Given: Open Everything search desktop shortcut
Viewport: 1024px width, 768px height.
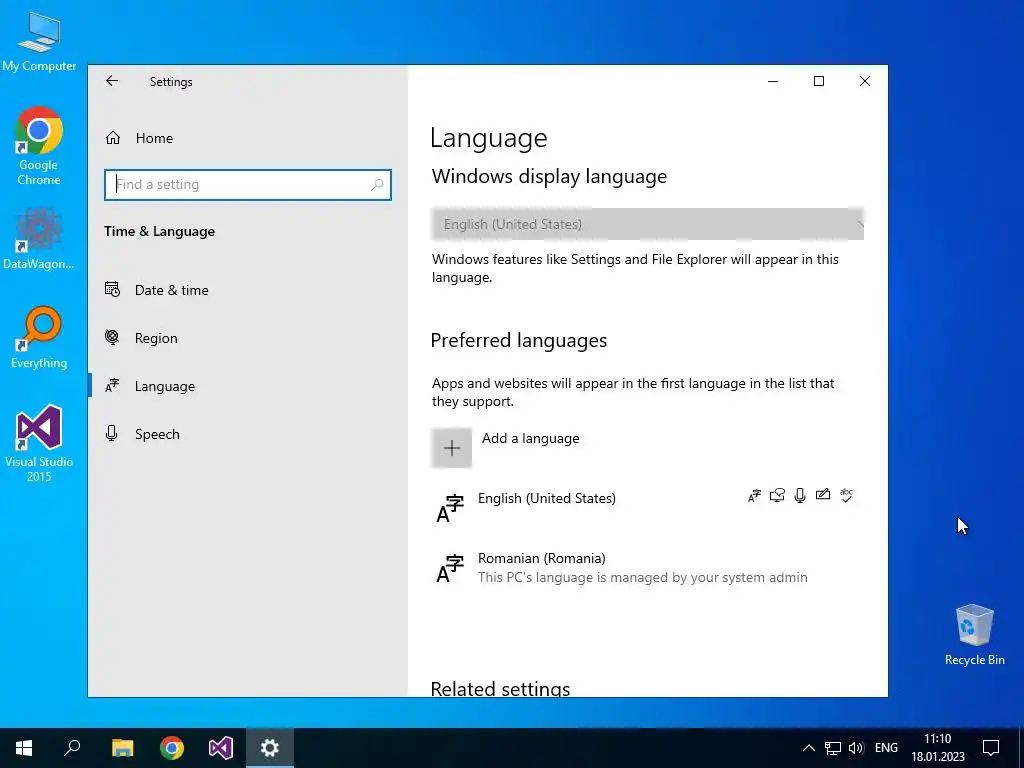Looking at the screenshot, I should pos(39,338).
